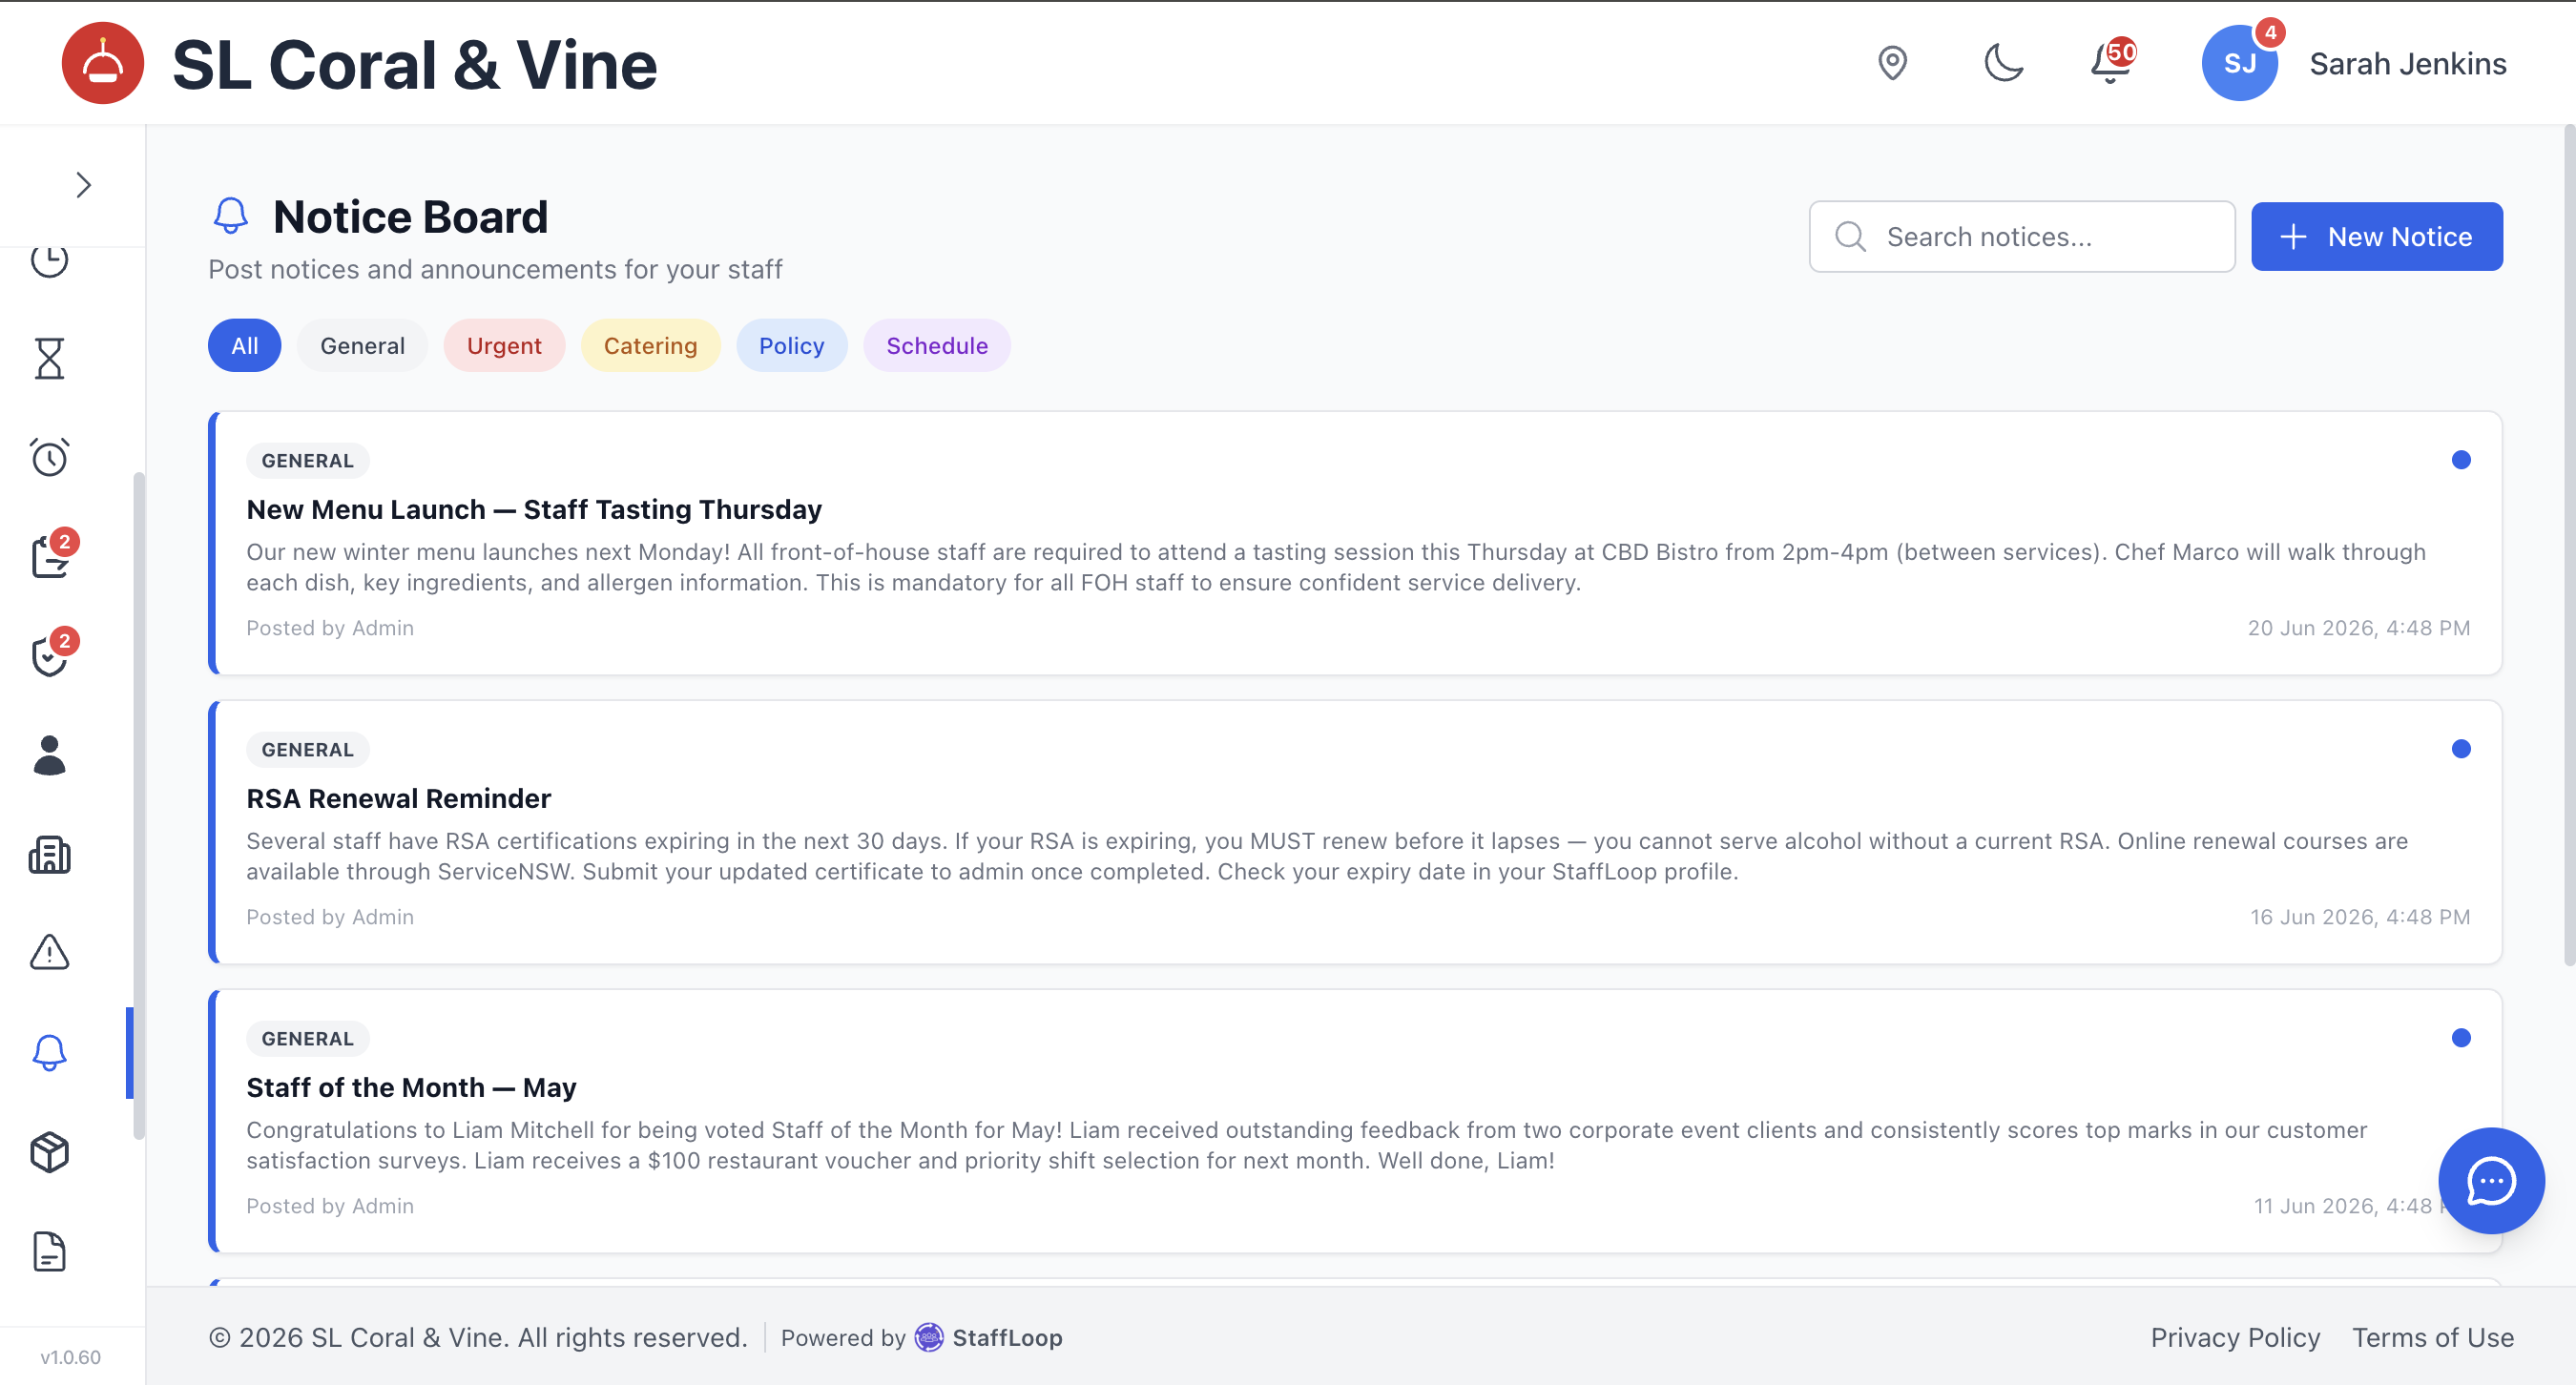Click GENERAL tag on RSA Renewal Reminder
2576x1385 pixels.
[307, 750]
